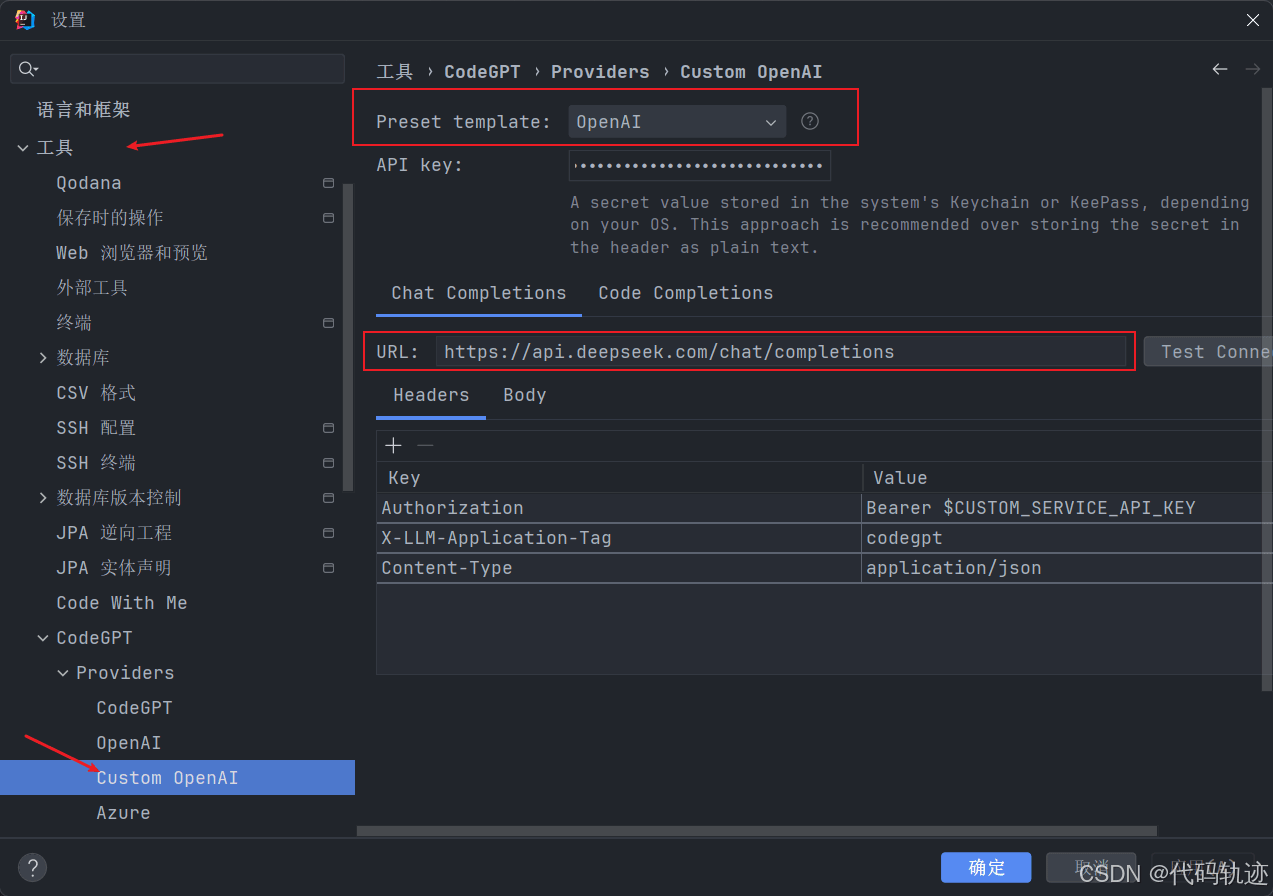The height and width of the screenshot is (896, 1273).
Task: Click the forward arrow navigation icon
Action: click(1252, 69)
